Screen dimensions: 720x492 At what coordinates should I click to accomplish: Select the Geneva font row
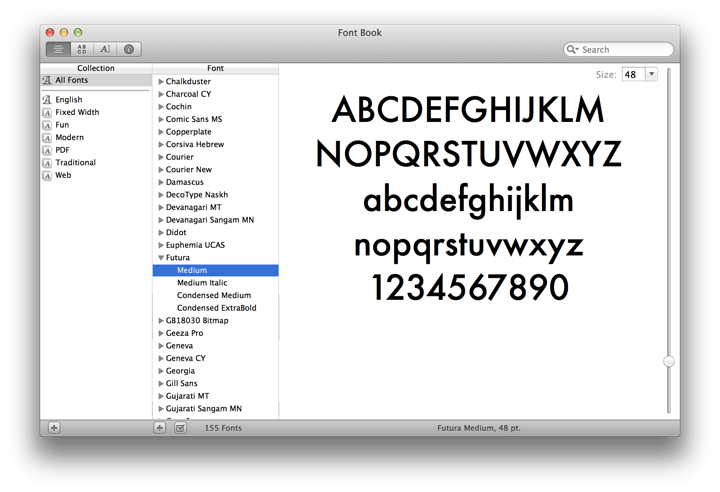215,346
